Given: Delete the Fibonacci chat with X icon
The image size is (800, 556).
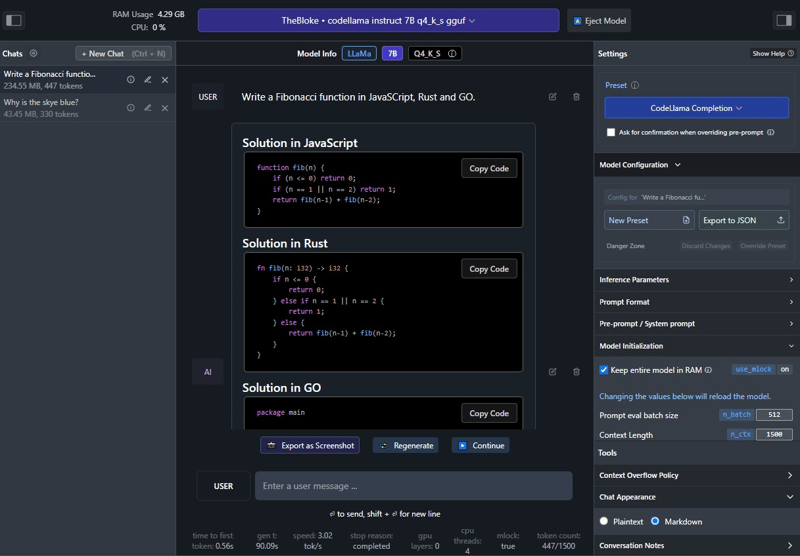Looking at the screenshot, I should pos(165,80).
